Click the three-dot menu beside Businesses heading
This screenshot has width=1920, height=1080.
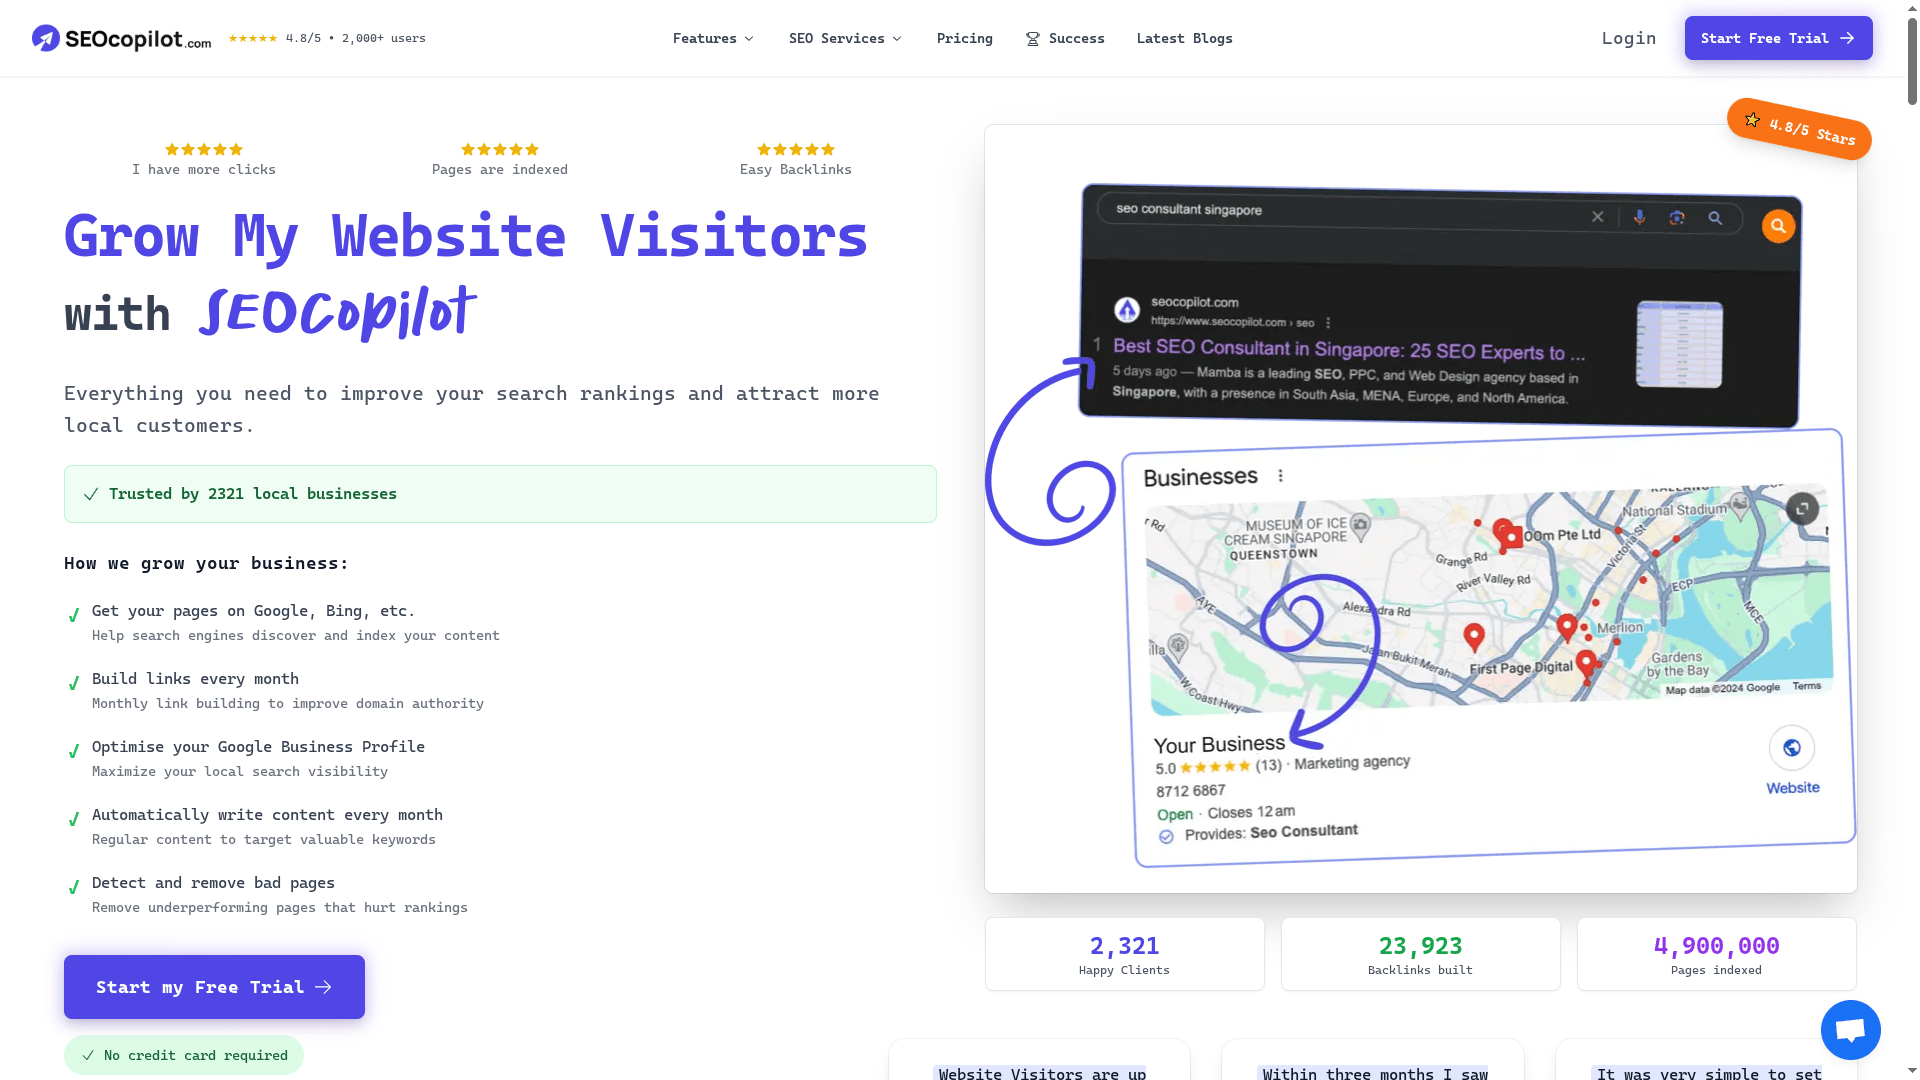click(x=1280, y=476)
